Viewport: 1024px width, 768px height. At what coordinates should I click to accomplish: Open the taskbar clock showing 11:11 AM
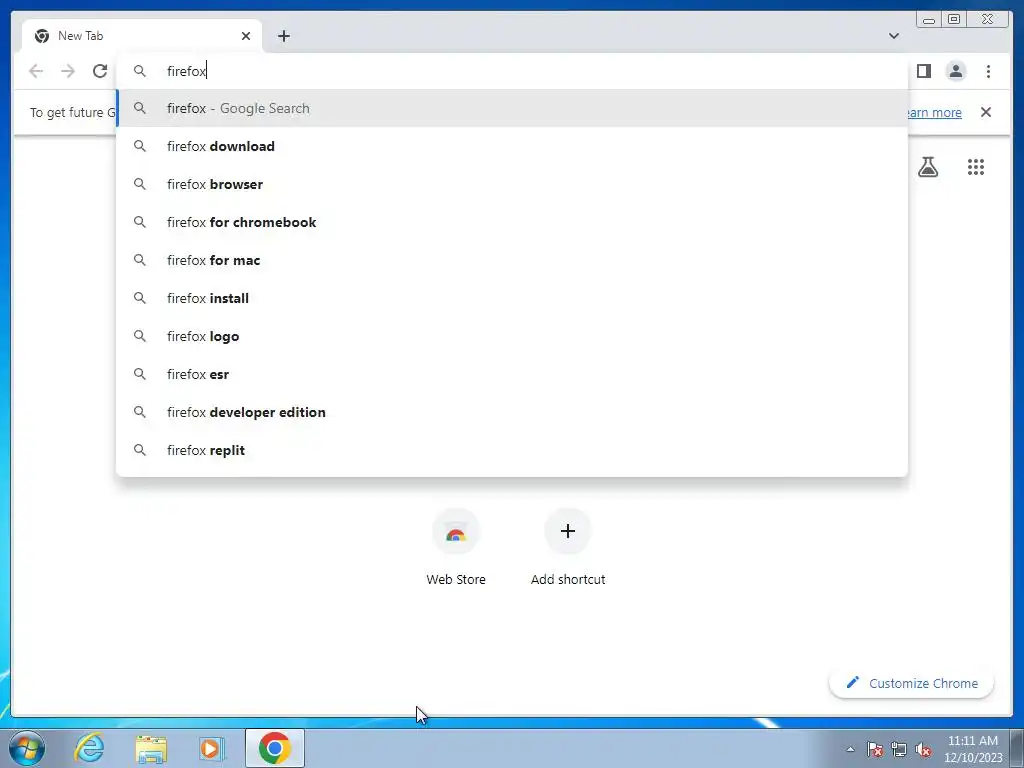(973, 749)
